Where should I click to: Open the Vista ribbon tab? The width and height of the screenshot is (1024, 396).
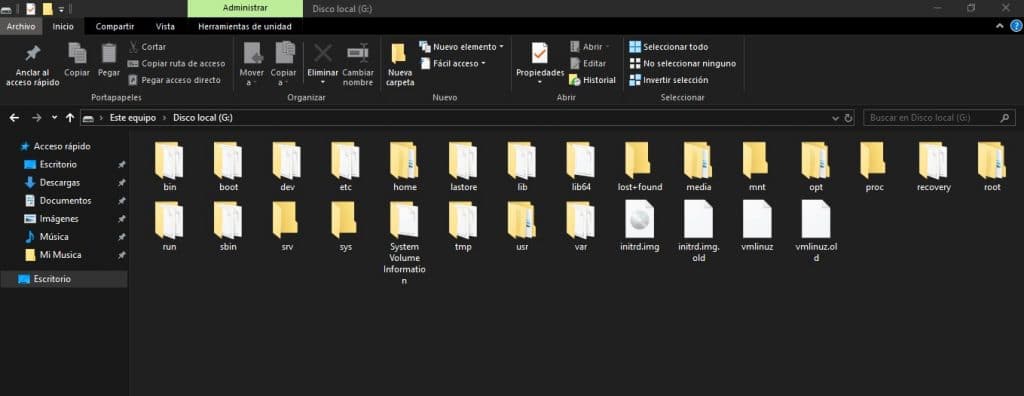click(x=165, y=27)
